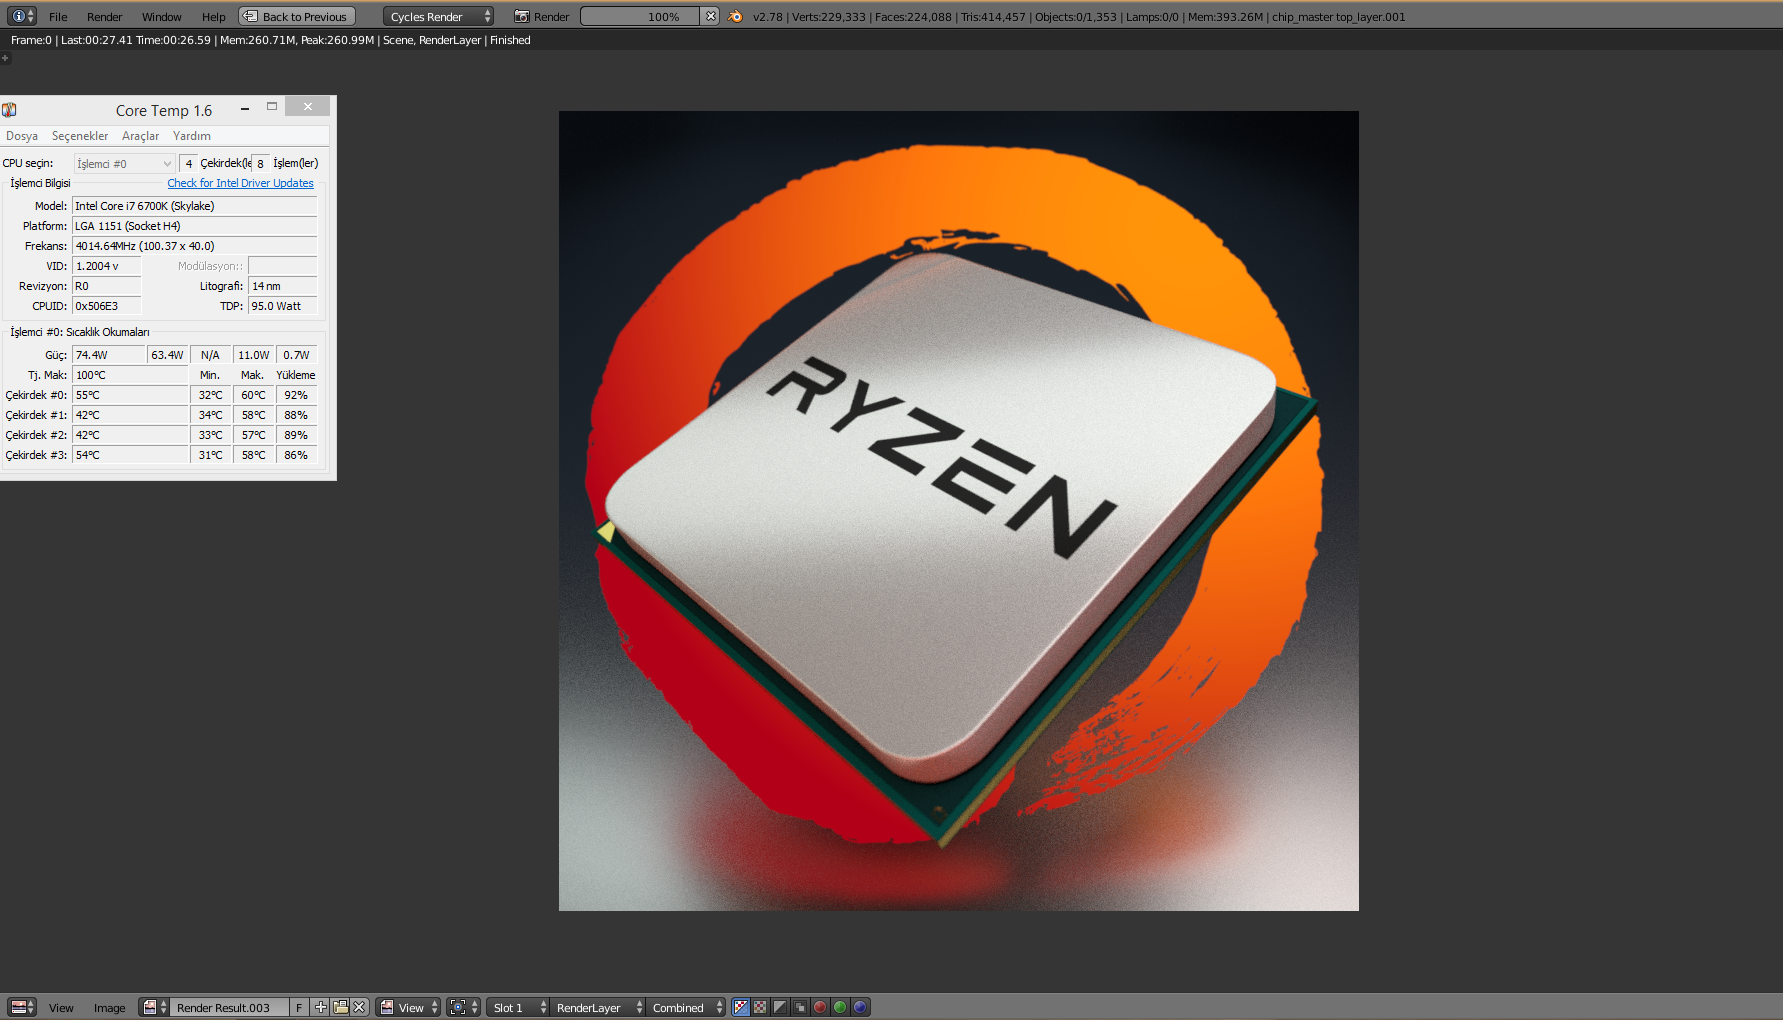Click the Revizyon value R0
Viewport: 1783px width, 1020px height.
click(106, 286)
